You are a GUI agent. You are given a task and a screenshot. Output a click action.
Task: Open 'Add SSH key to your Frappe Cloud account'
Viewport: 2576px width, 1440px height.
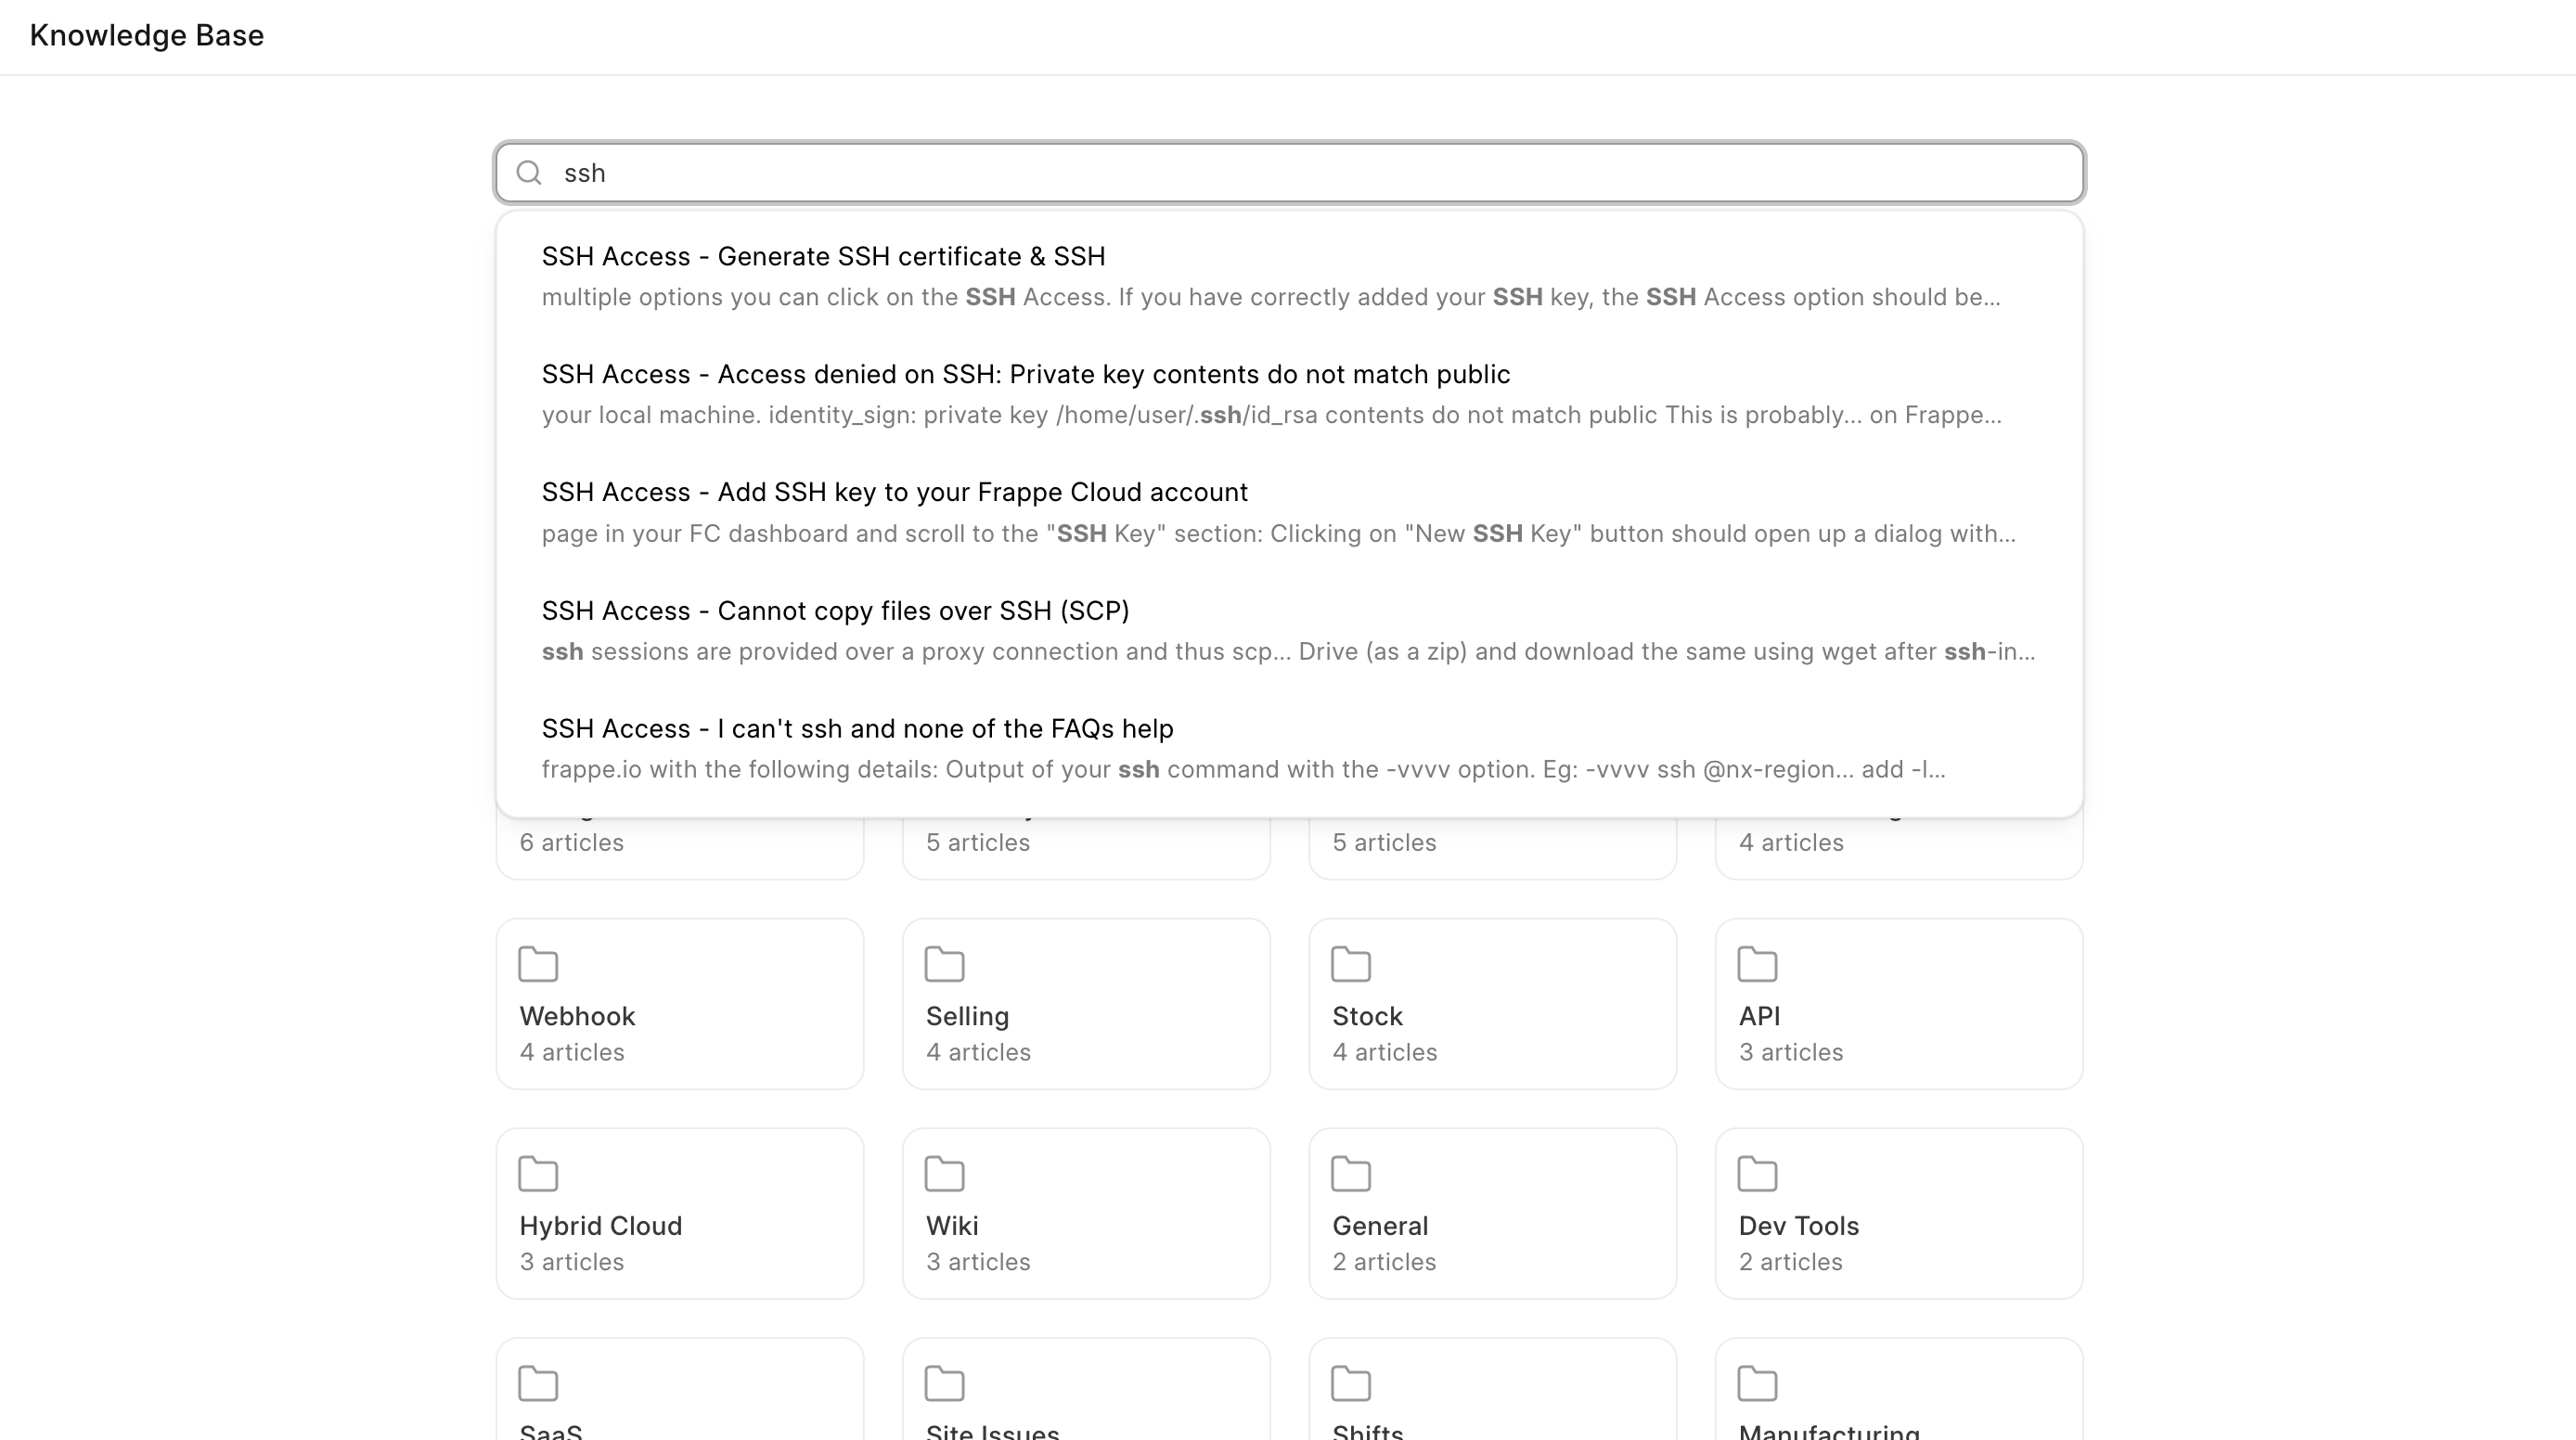[x=895, y=492]
